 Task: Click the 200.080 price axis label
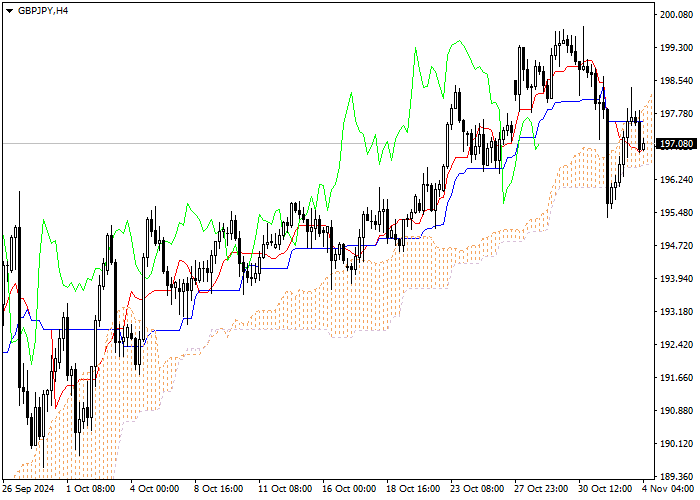676,15
